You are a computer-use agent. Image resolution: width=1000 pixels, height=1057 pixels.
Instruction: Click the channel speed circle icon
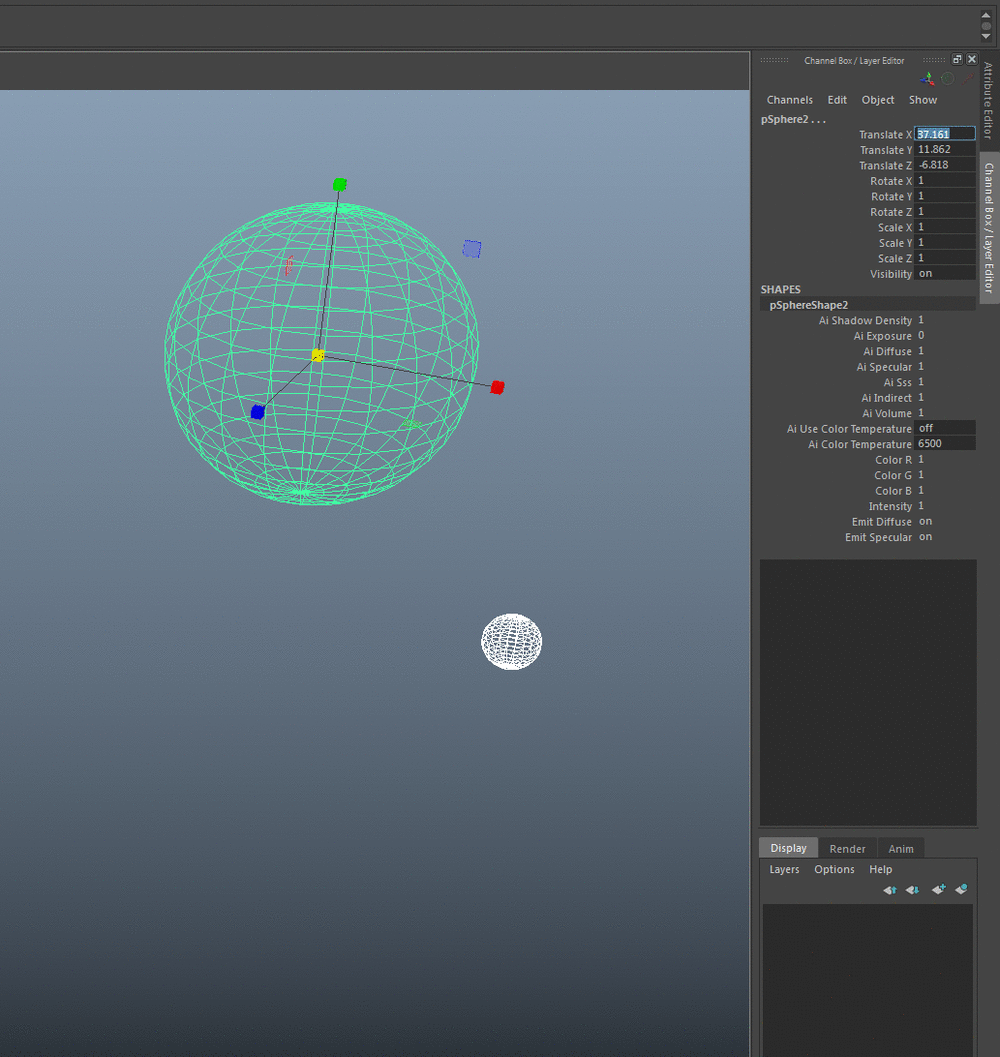947,78
